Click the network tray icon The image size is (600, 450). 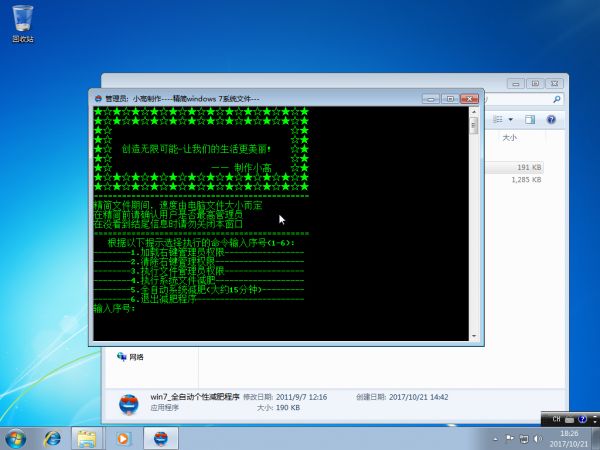click(524, 439)
